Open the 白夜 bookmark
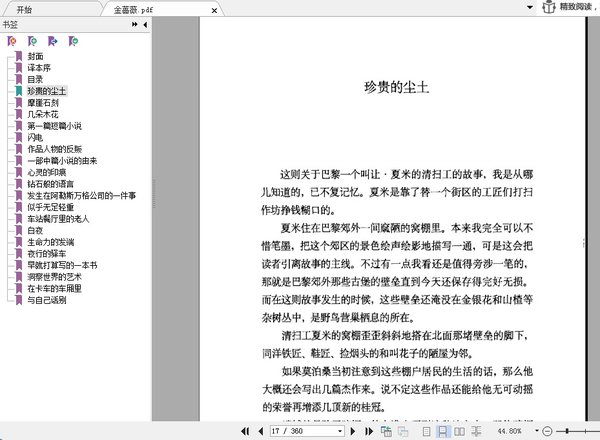Screen dimensions: 600x440 click(35, 231)
